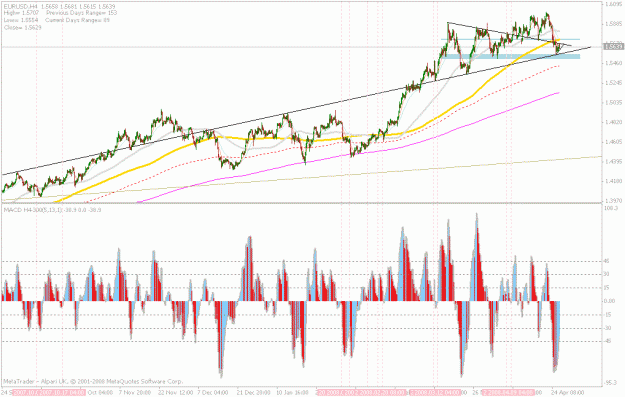
Task: Click the MACD 0.00 level label
Action: pos(609,301)
